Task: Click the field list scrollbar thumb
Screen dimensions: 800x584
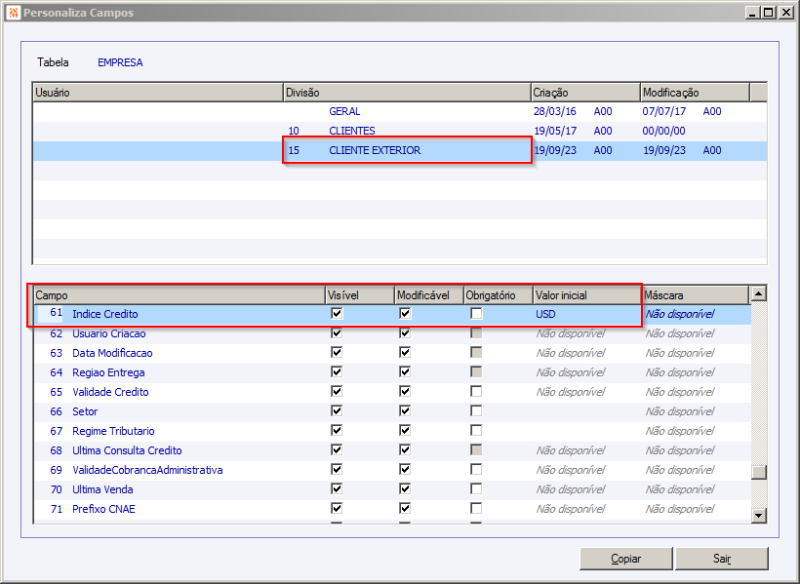Action: 759,472
